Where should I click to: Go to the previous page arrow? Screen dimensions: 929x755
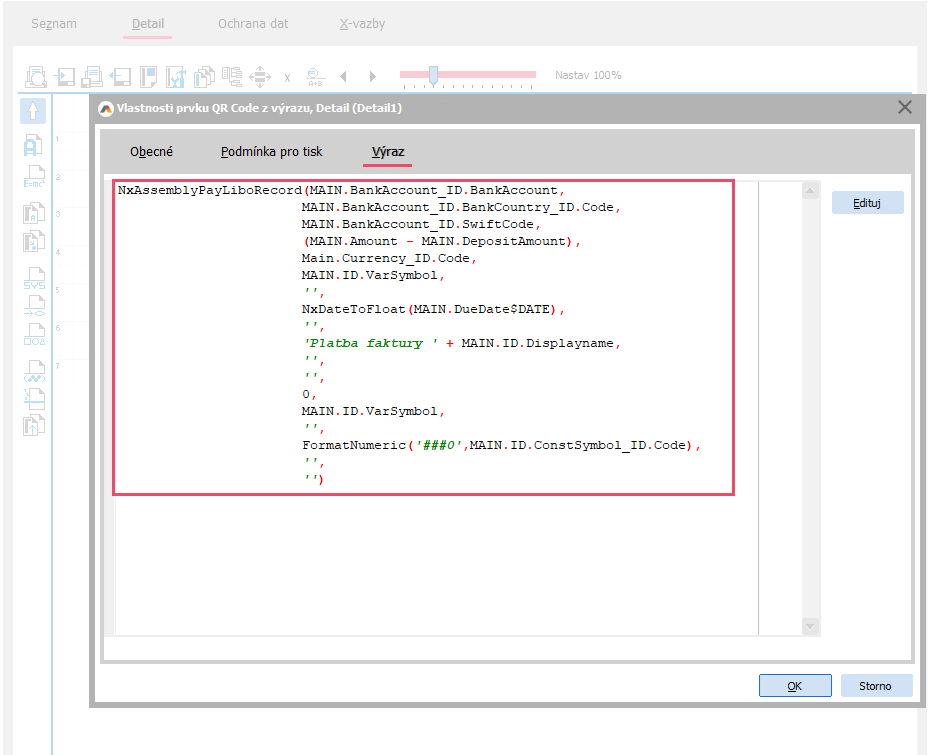click(x=343, y=76)
